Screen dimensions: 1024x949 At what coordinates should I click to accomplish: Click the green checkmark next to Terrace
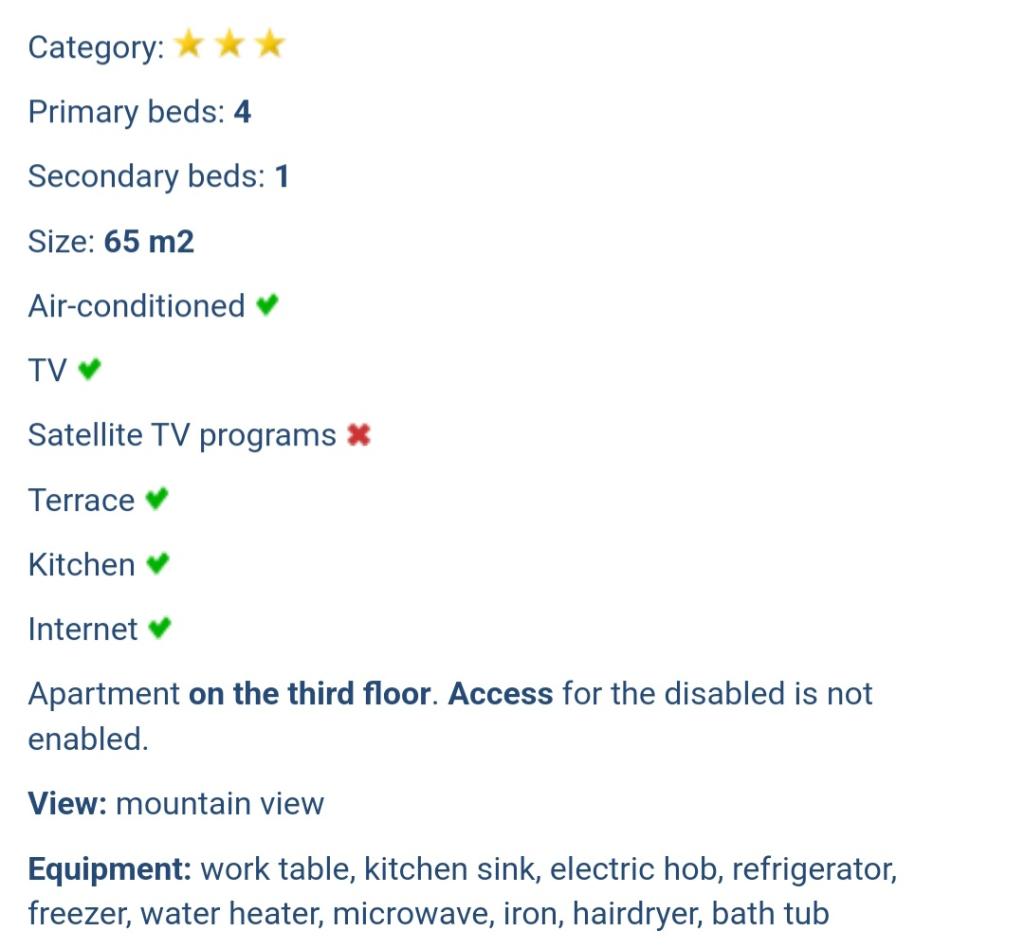pyautogui.click(x=156, y=499)
